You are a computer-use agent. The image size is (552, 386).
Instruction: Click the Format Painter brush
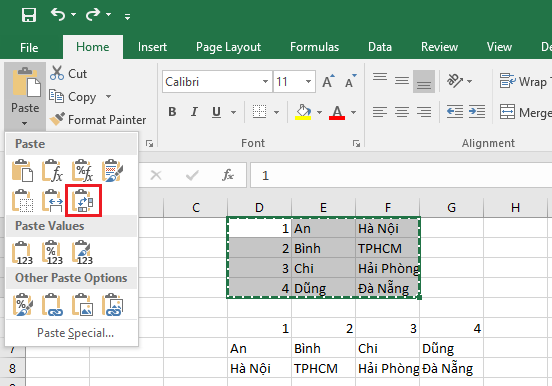[57, 119]
